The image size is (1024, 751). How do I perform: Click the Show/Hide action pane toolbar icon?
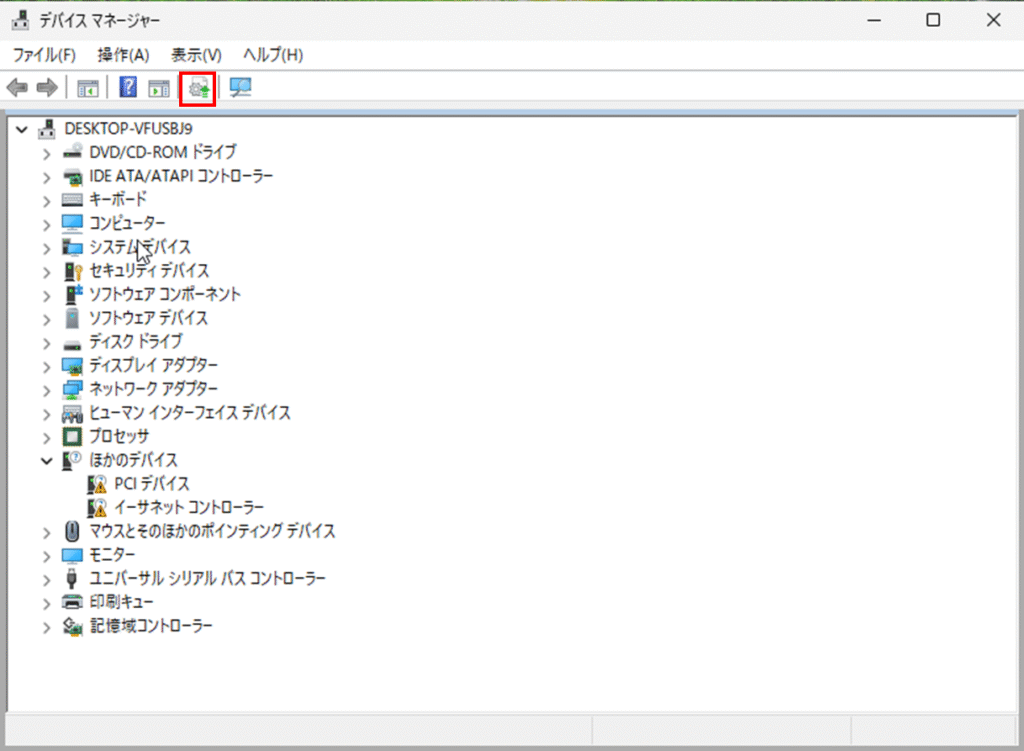point(159,88)
